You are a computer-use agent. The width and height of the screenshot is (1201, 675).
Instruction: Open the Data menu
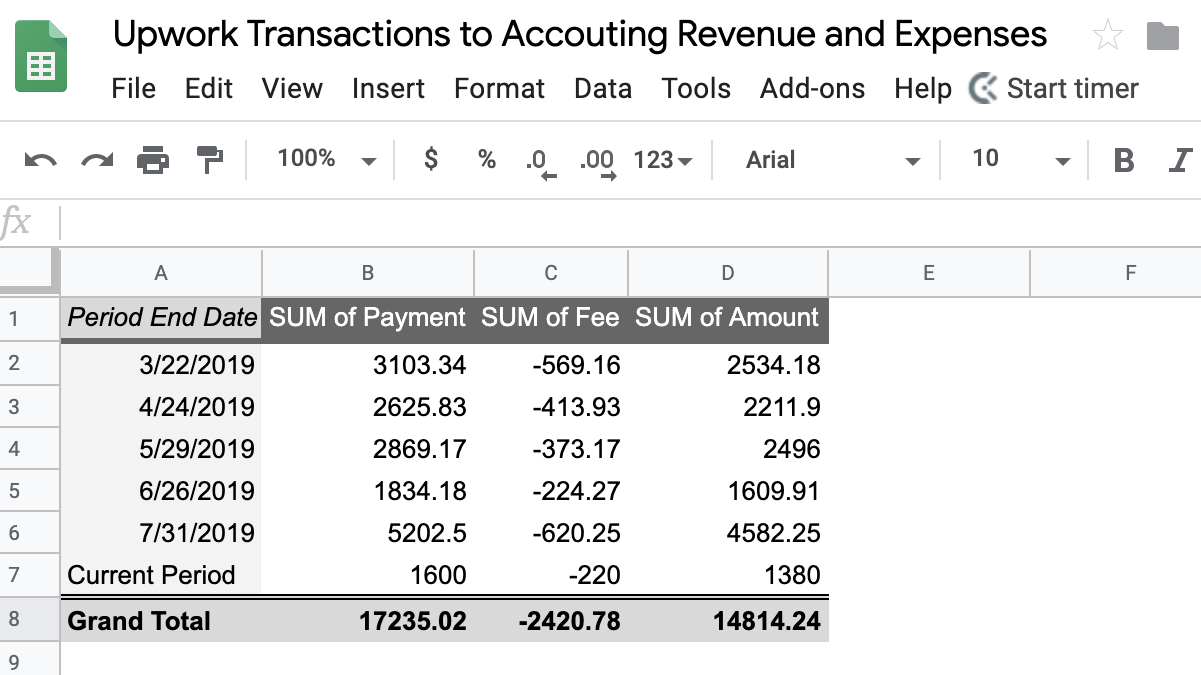[603, 88]
